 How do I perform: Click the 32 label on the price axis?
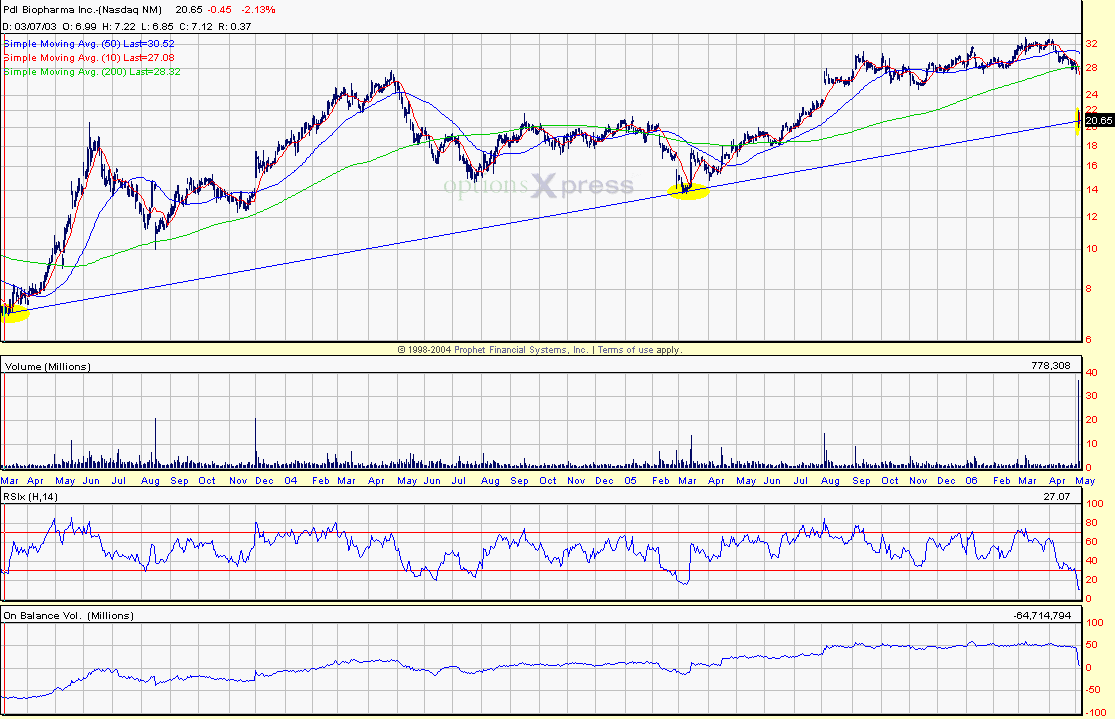point(1092,43)
